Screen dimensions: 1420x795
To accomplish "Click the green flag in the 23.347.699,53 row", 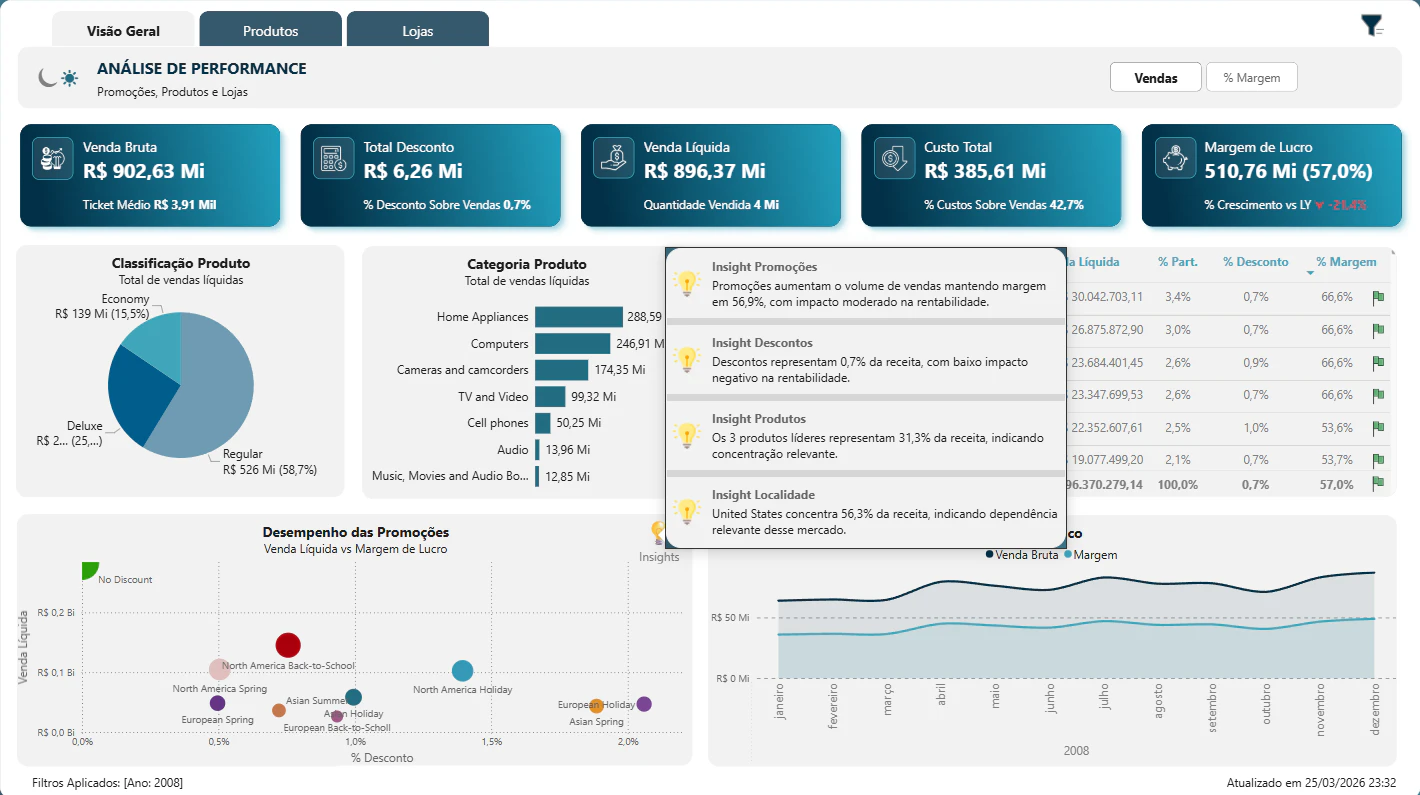I will [x=1378, y=395].
